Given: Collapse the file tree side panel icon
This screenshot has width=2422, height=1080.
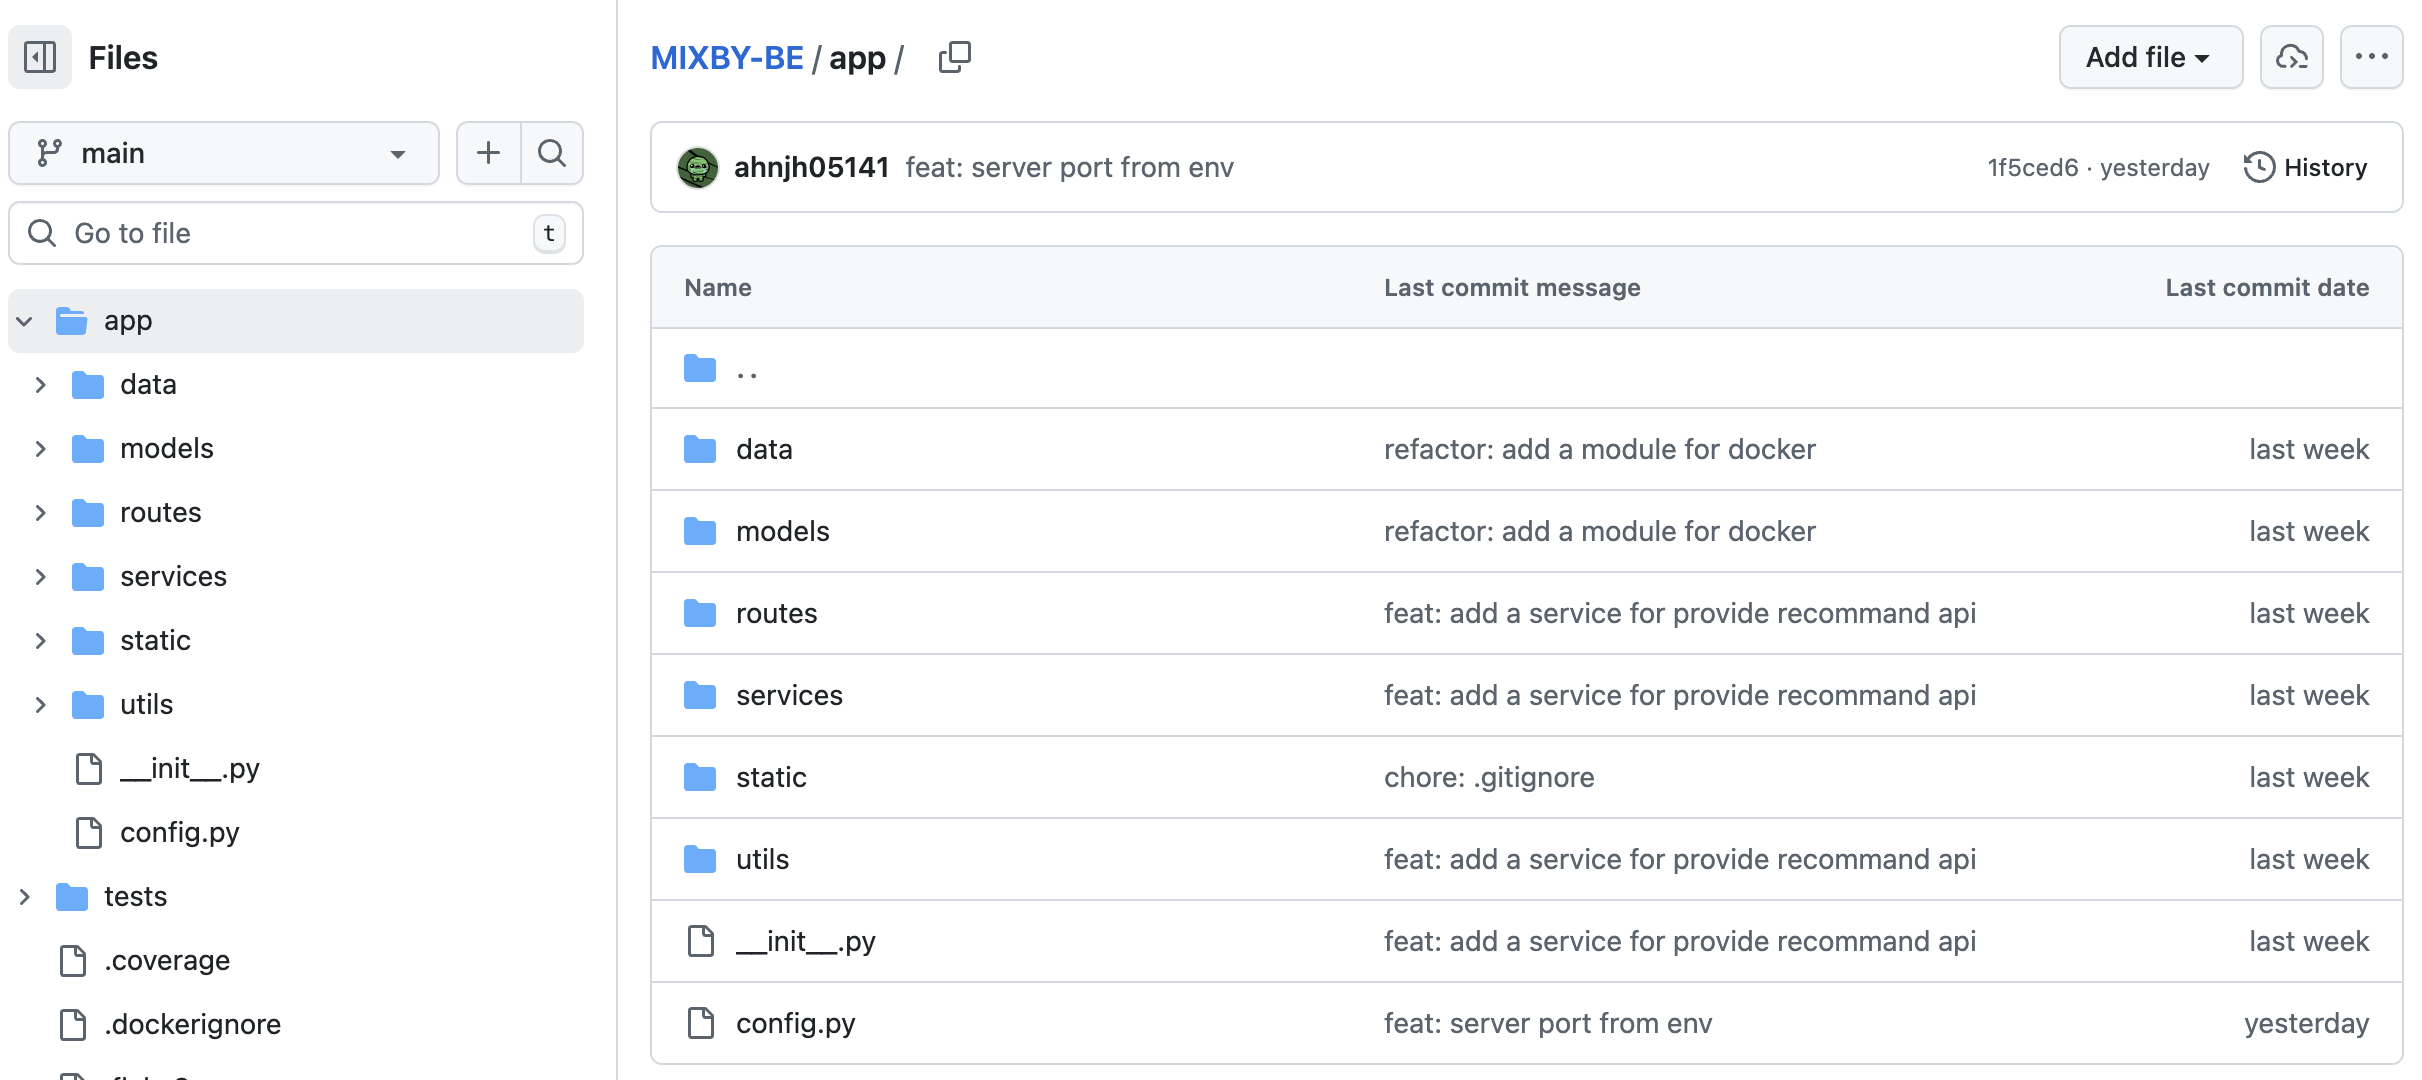Looking at the screenshot, I should click(x=40, y=57).
